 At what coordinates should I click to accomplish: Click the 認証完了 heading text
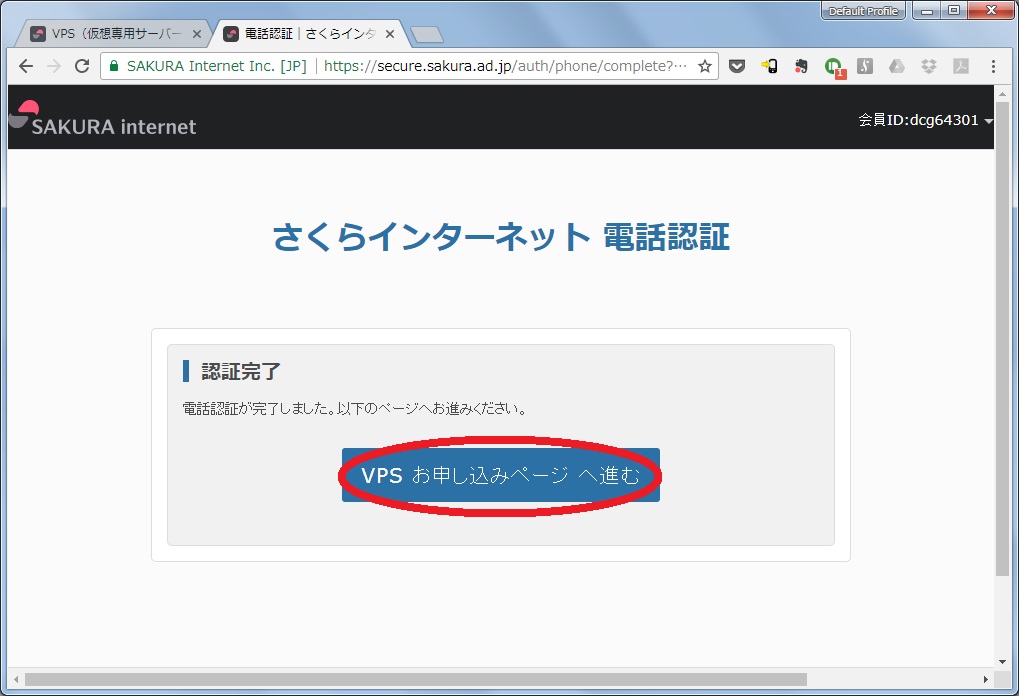[241, 372]
